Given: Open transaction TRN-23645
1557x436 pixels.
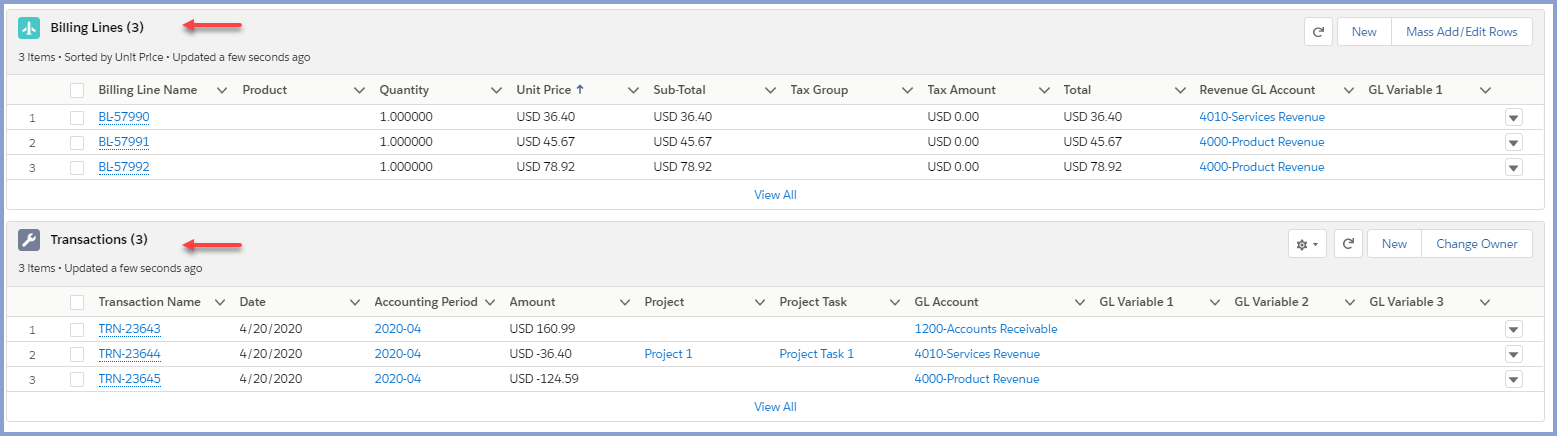Looking at the screenshot, I should (130, 379).
